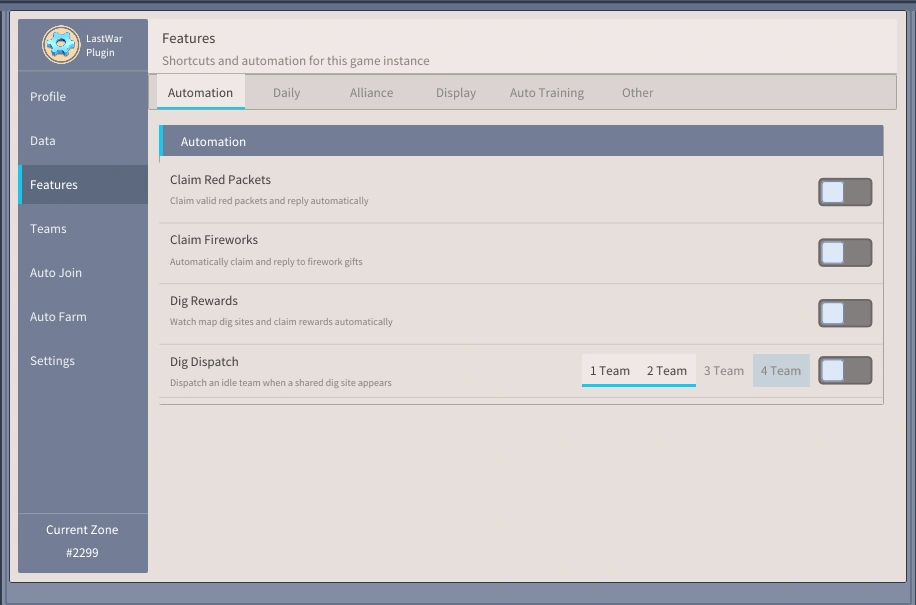Click 'Dispatch an idle team' description
Viewport: 916px width, 605px height.
[280, 383]
